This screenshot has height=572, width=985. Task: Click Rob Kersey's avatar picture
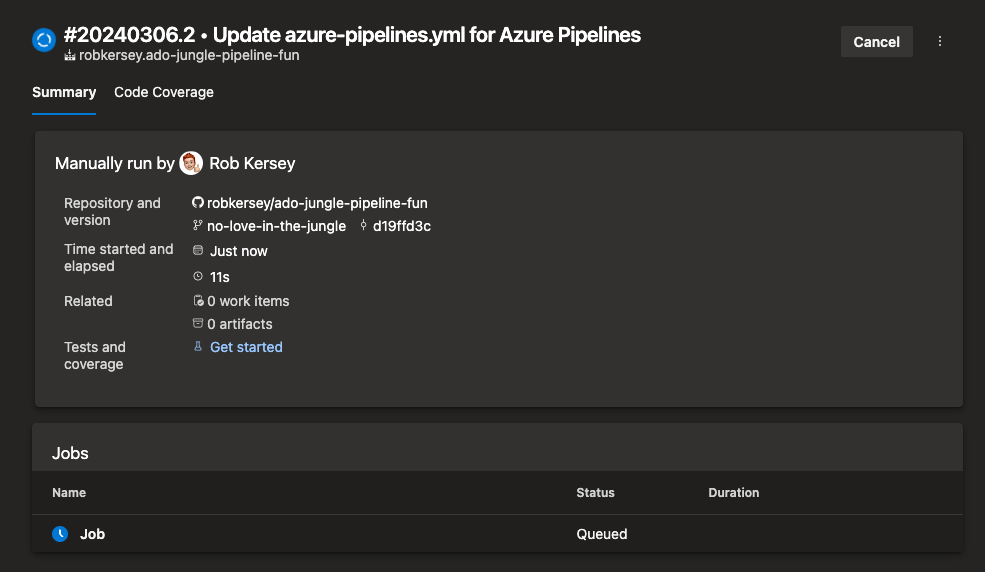coord(191,163)
